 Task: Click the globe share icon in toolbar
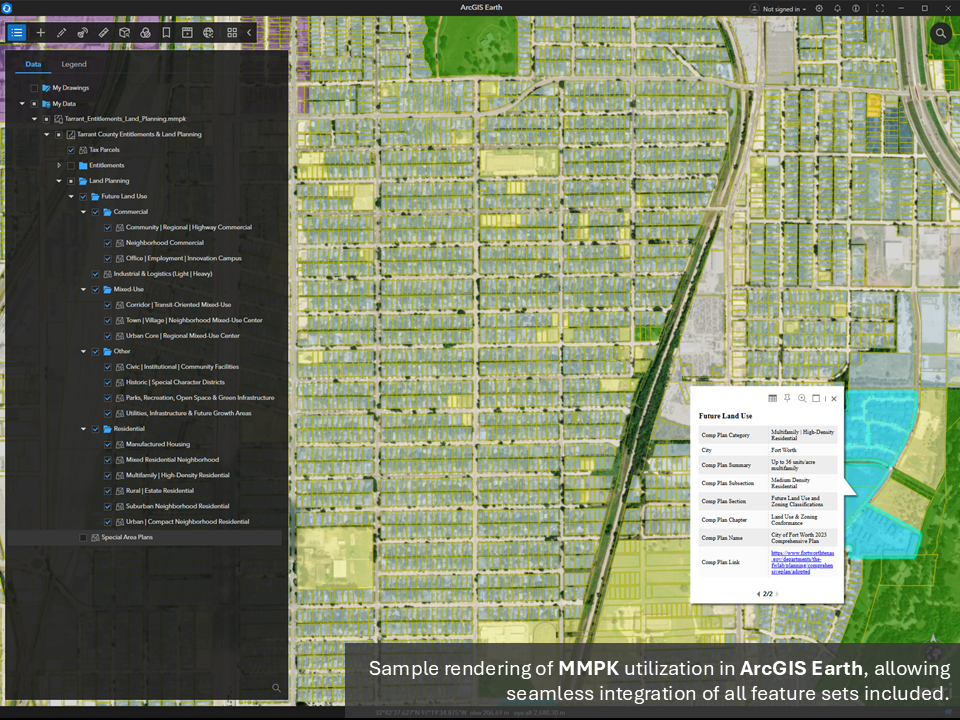[x=208, y=32]
